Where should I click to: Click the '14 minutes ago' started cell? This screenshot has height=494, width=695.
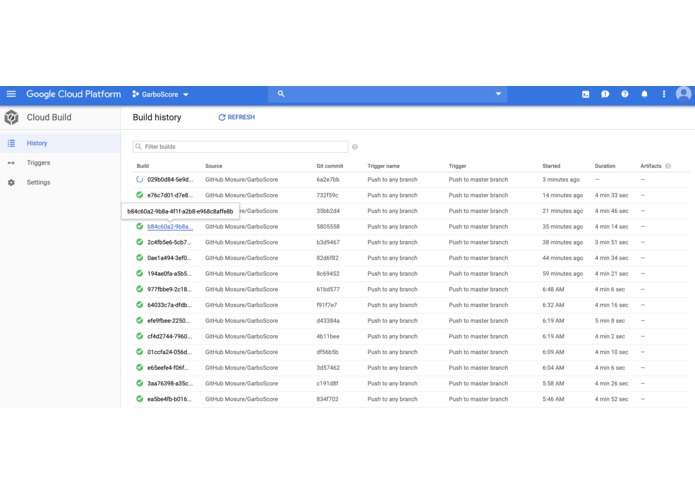(562, 195)
